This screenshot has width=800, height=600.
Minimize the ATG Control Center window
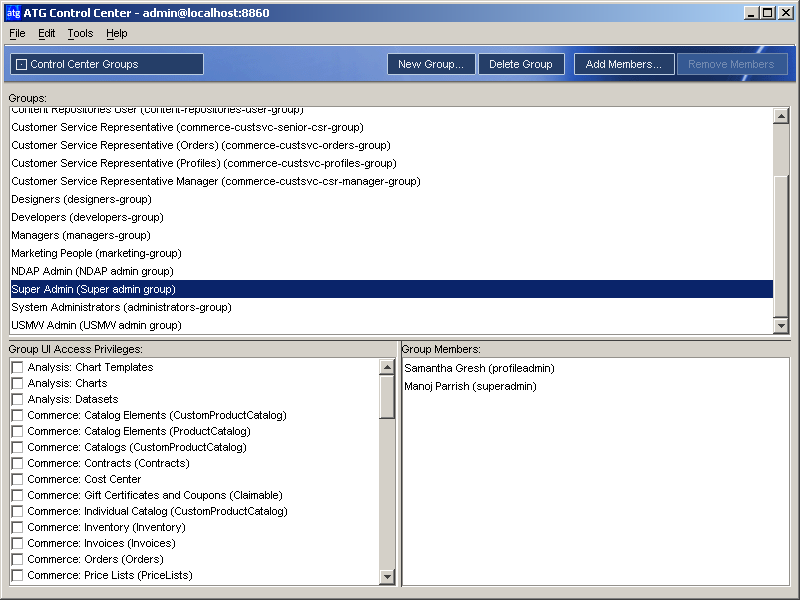pyautogui.click(x=751, y=13)
